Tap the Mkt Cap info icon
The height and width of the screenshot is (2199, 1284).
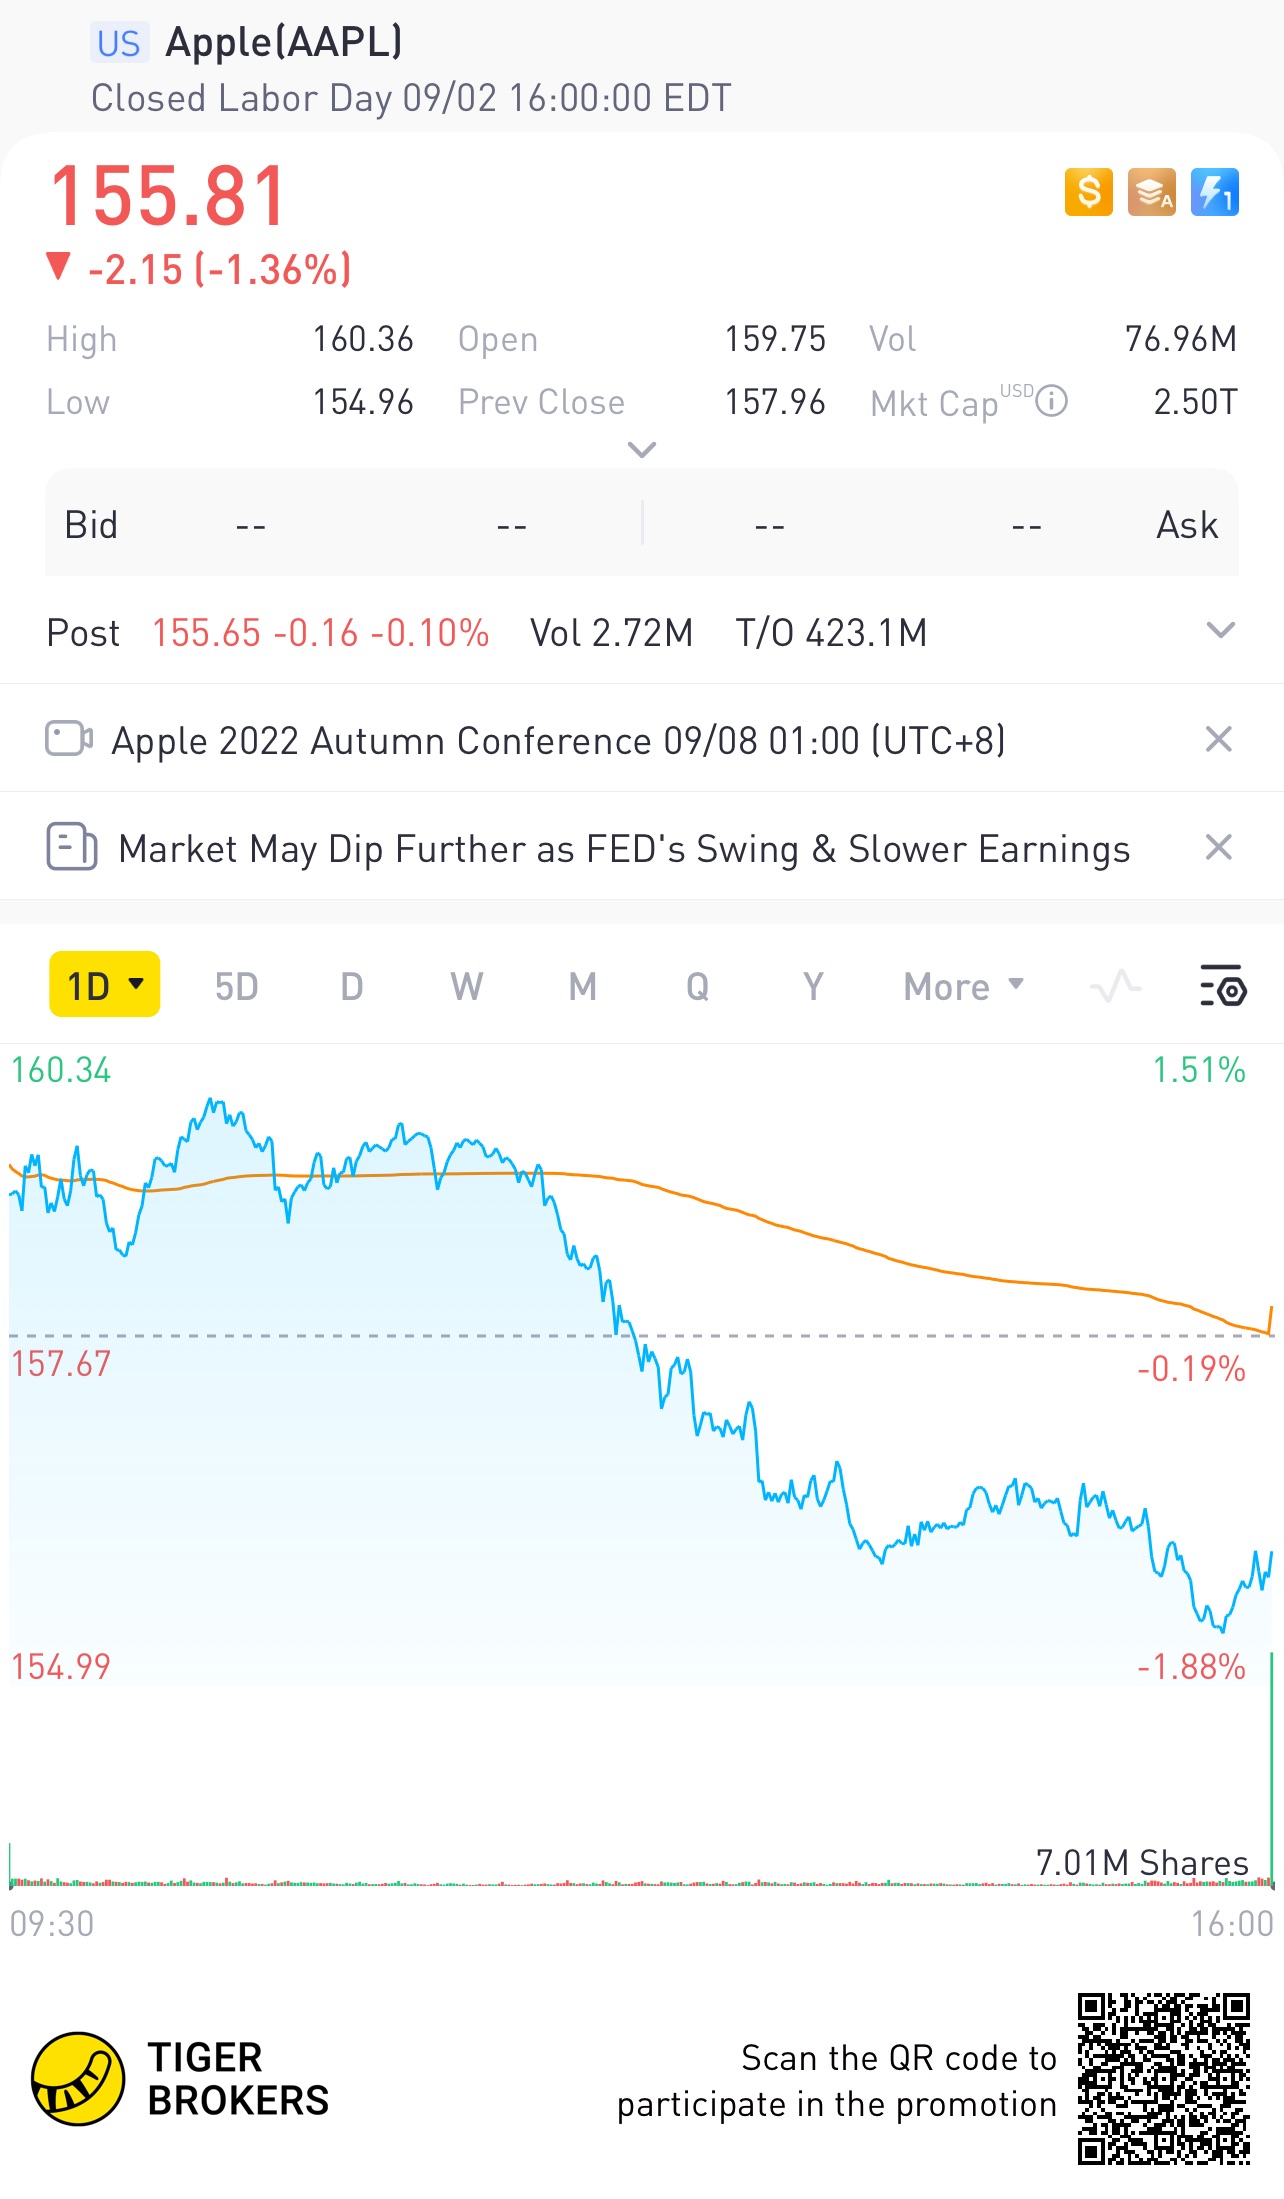(x=1052, y=402)
